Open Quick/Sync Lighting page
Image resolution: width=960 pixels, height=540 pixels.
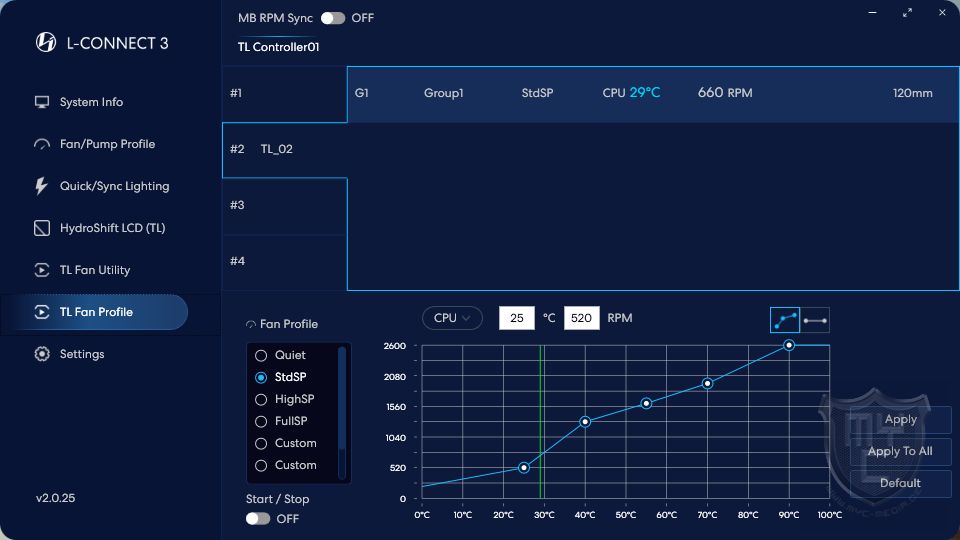[114, 186]
